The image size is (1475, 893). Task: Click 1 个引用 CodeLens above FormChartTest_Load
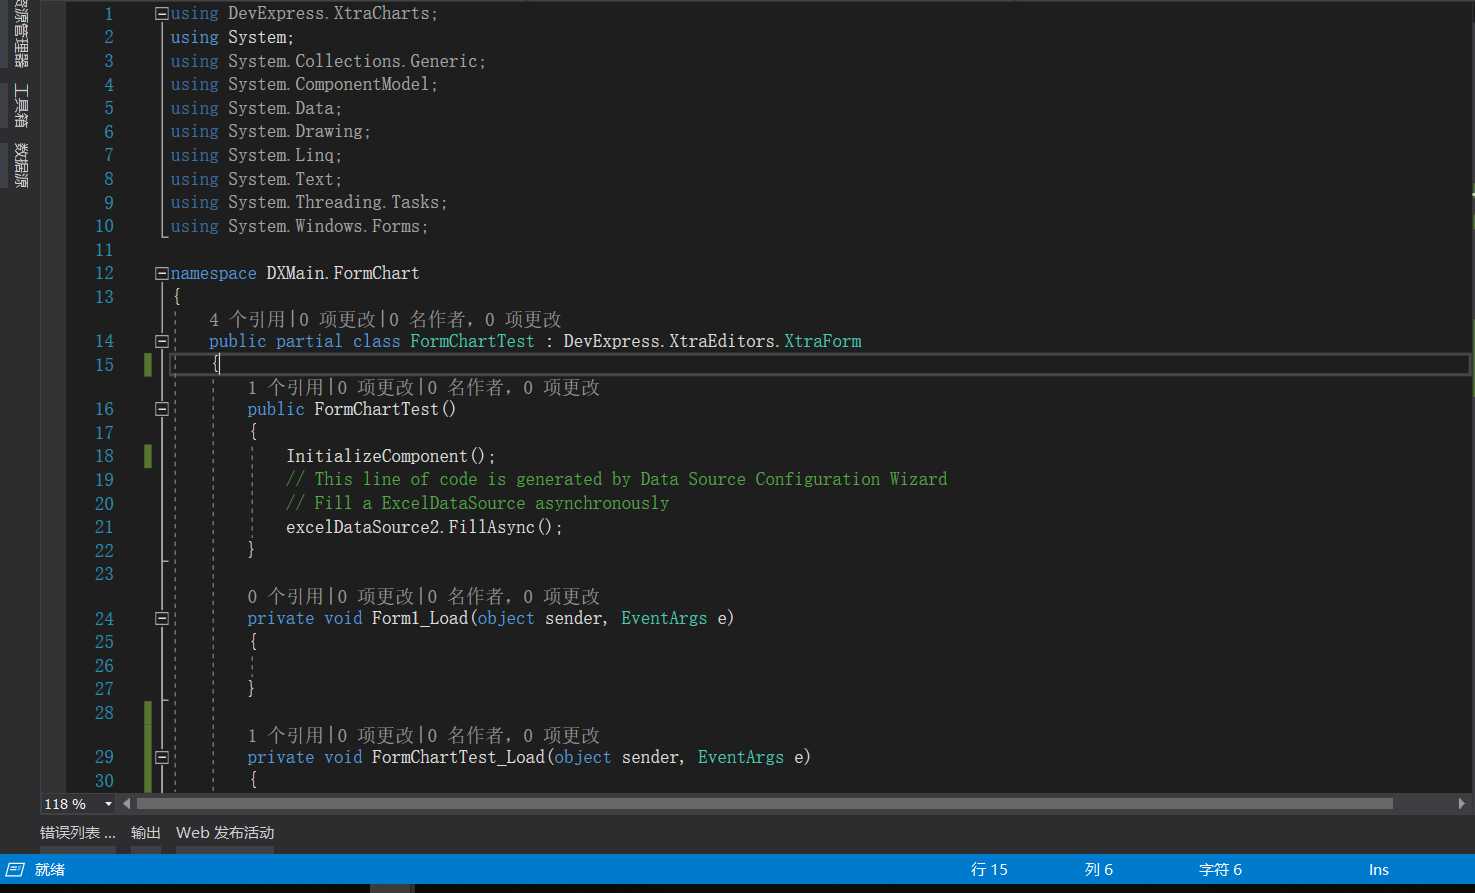tap(285, 735)
